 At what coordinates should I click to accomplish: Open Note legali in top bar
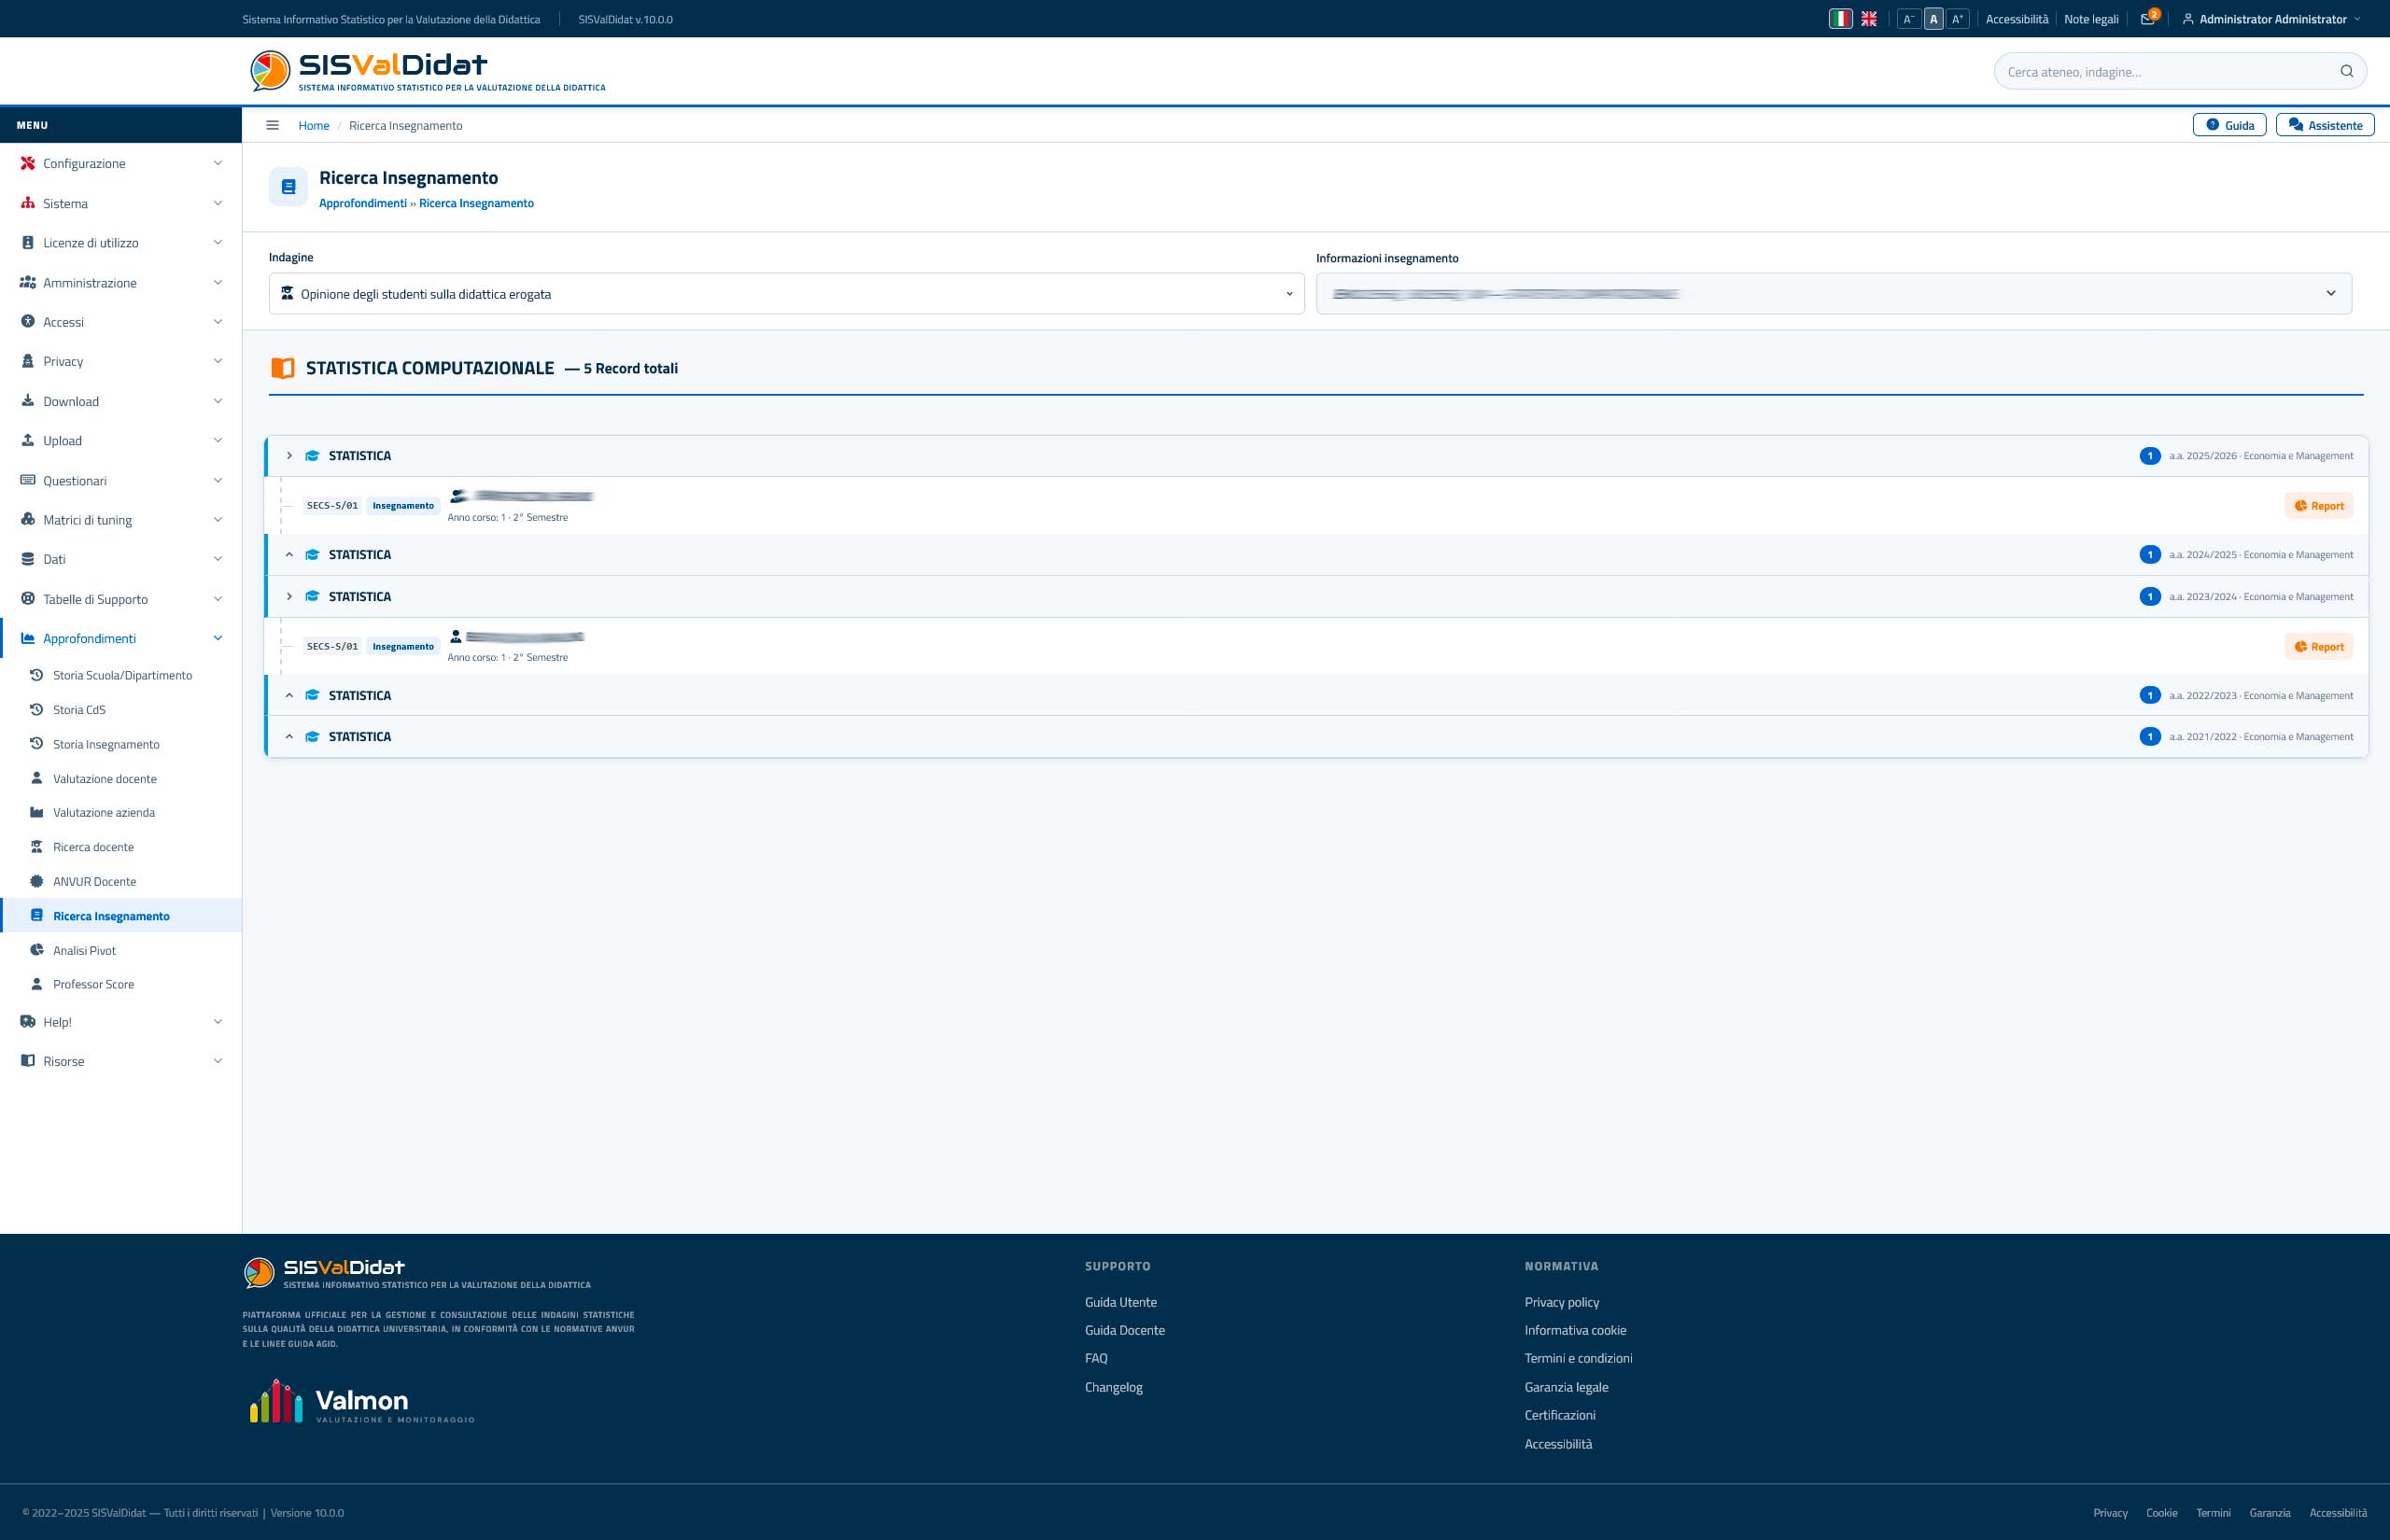[x=2091, y=19]
